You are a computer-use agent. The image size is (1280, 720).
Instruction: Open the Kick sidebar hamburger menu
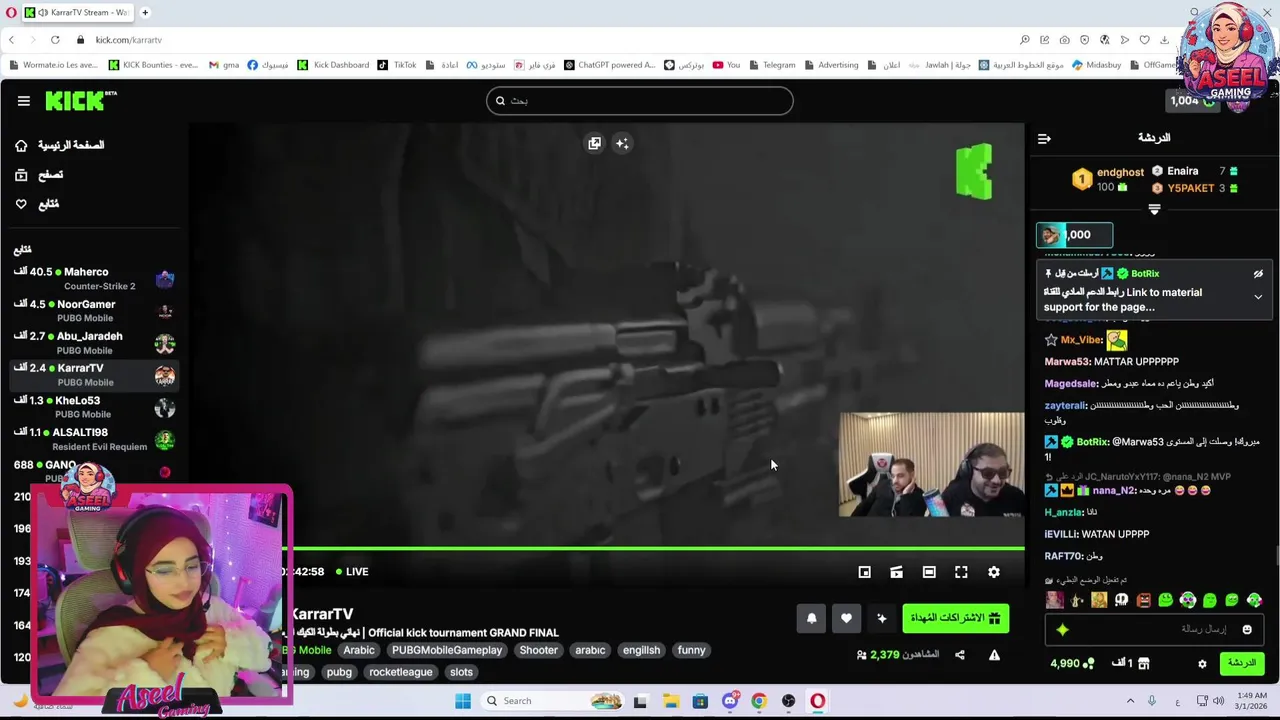tap(23, 101)
